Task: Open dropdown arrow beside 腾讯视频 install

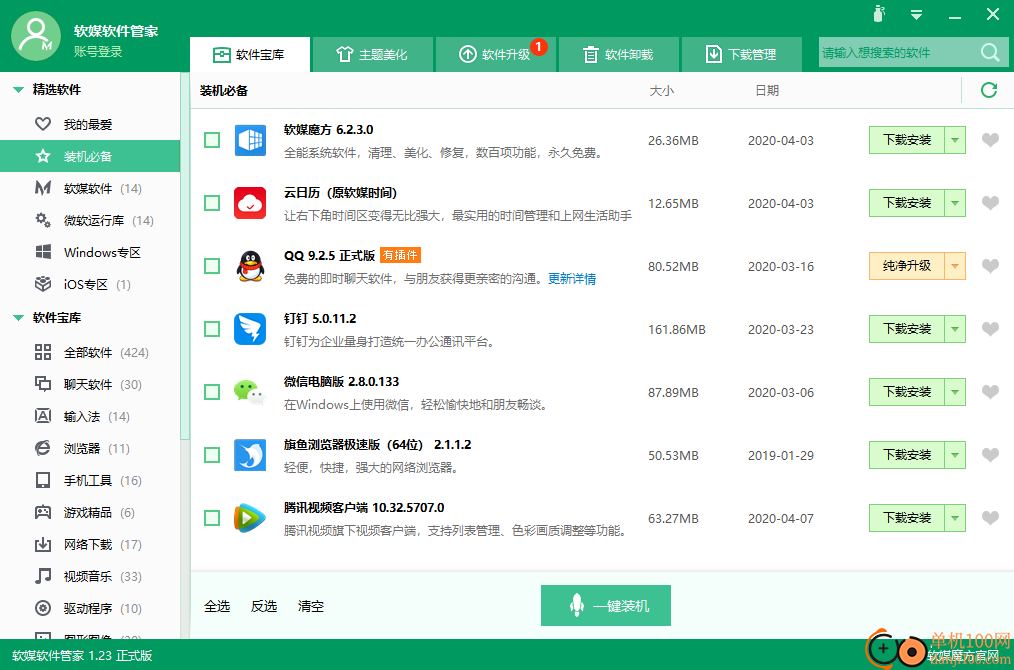Action: (955, 517)
